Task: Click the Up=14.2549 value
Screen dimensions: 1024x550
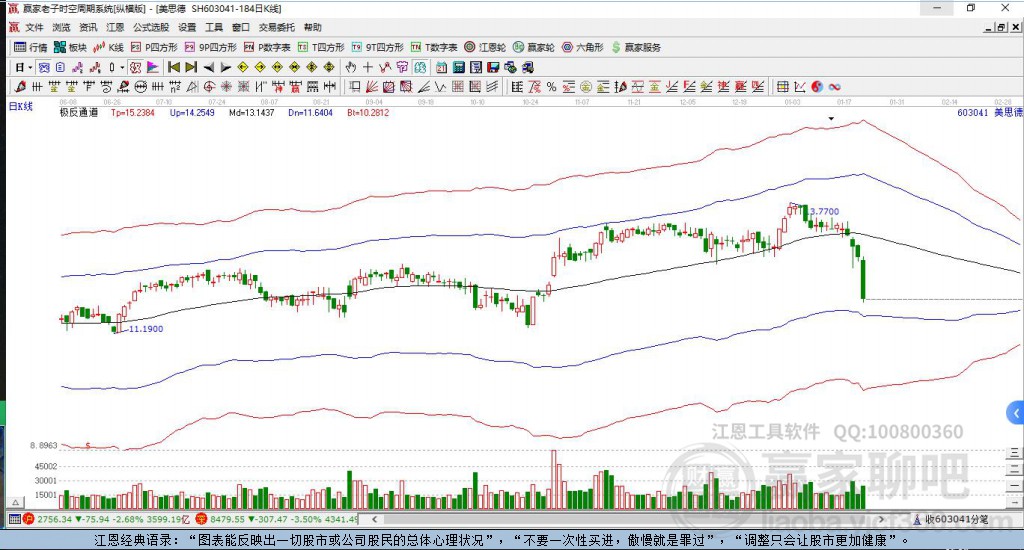Action: coord(192,112)
